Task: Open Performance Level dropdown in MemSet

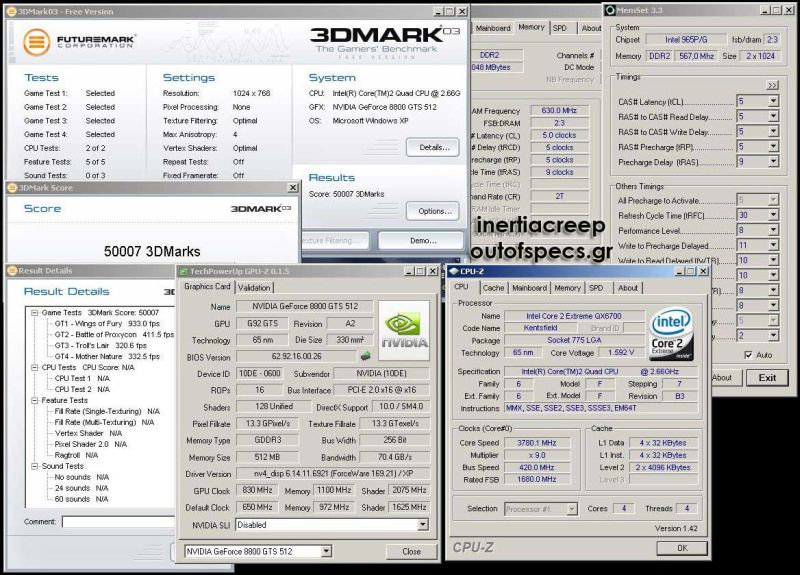Action: click(773, 230)
